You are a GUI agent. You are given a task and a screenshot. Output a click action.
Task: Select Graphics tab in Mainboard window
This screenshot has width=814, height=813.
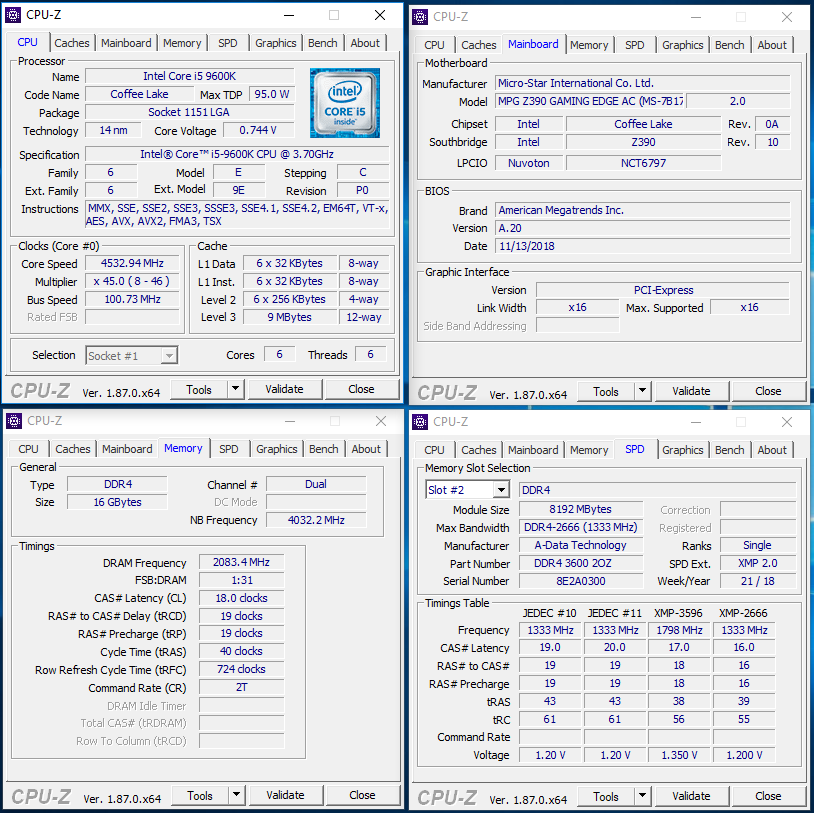682,45
